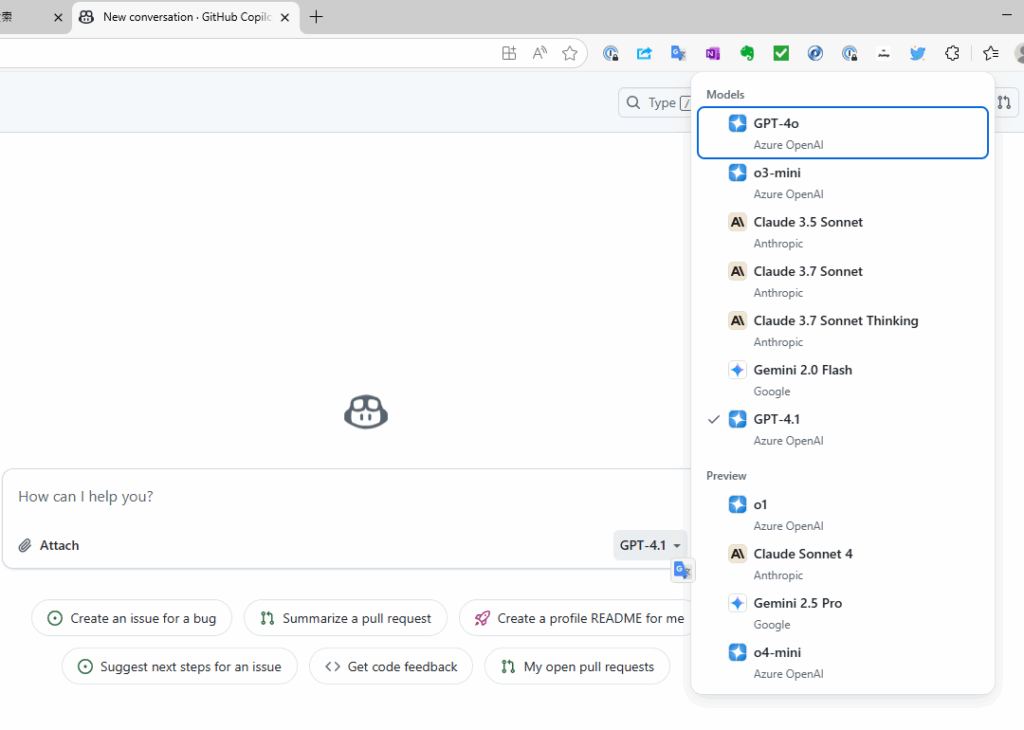The height and width of the screenshot is (730, 1024).
Task: Click the Twitter bird extension icon
Action: click(x=918, y=54)
